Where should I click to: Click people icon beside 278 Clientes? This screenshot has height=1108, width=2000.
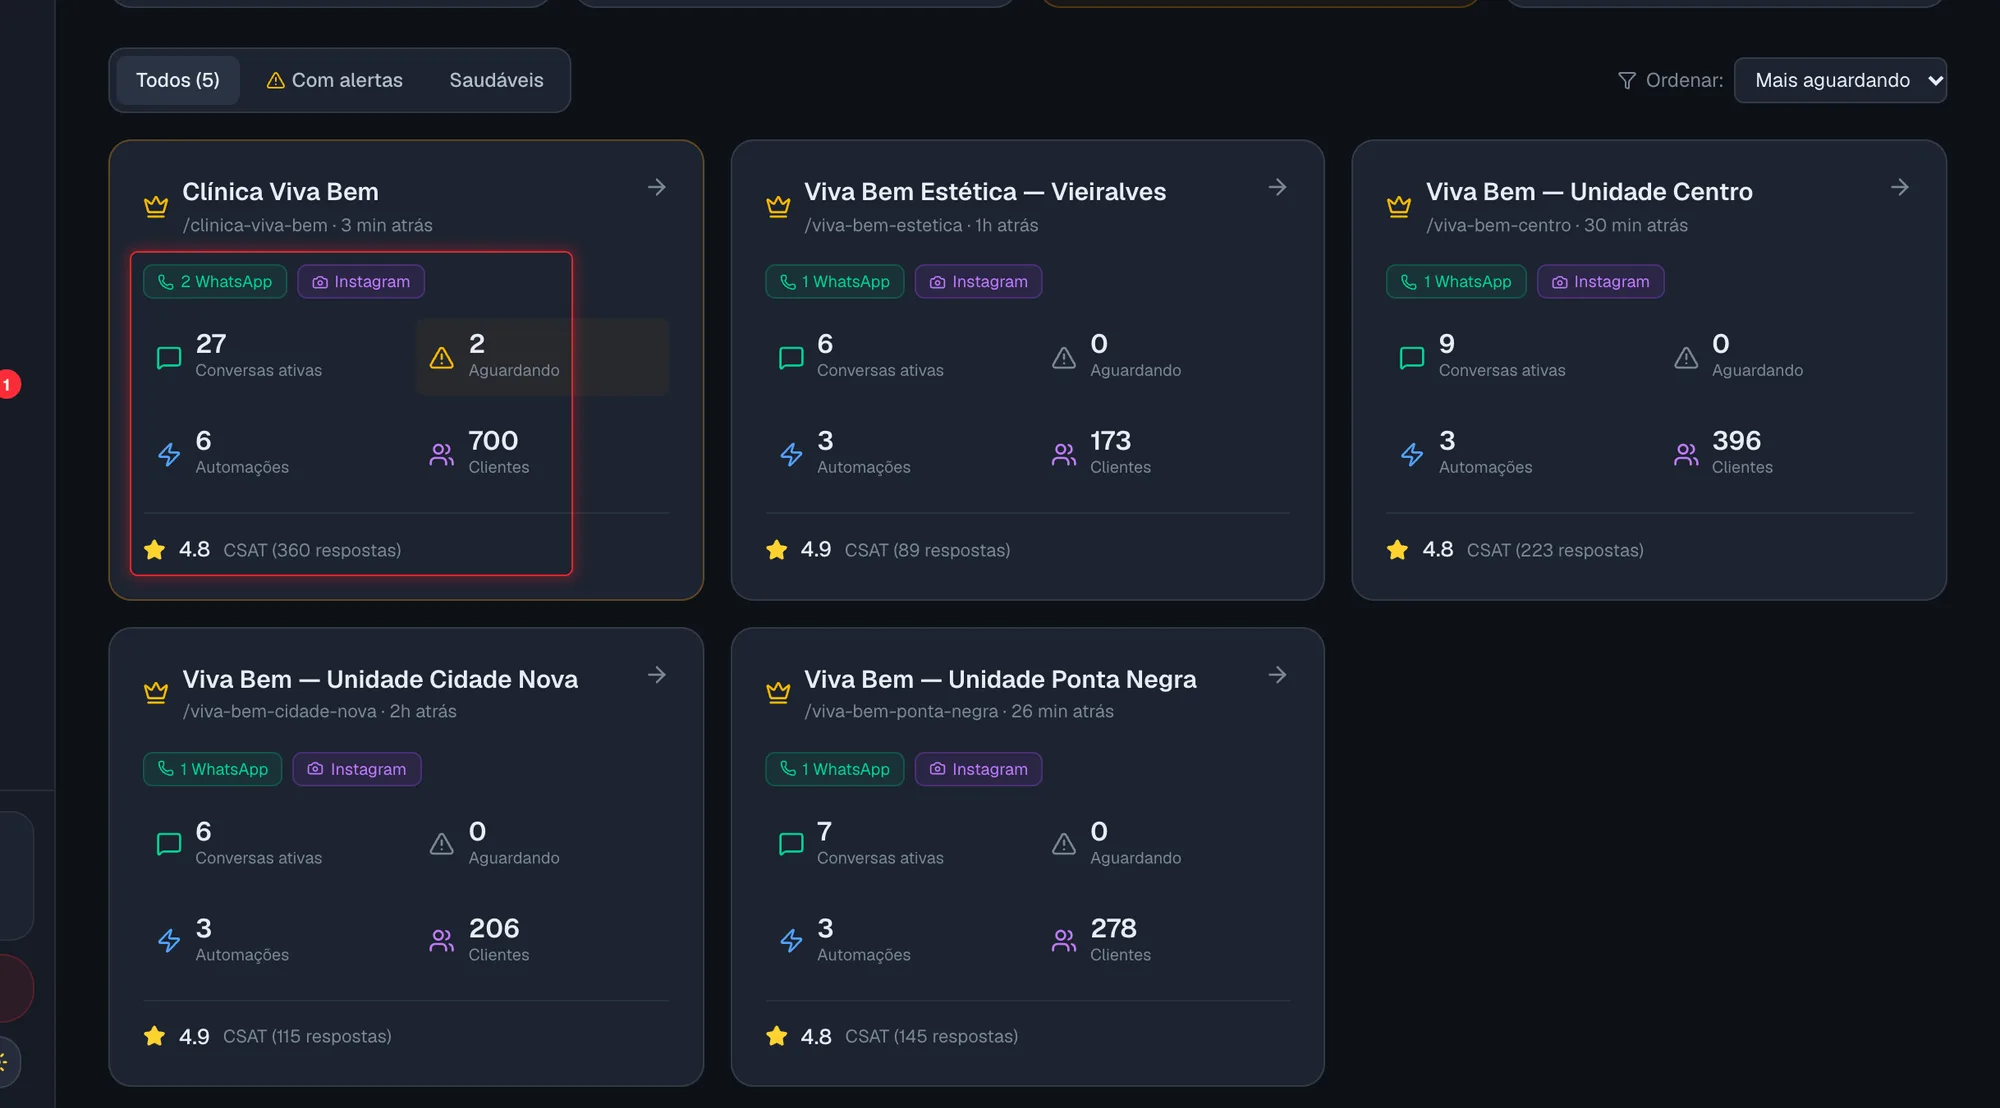tap(1064, 940)
